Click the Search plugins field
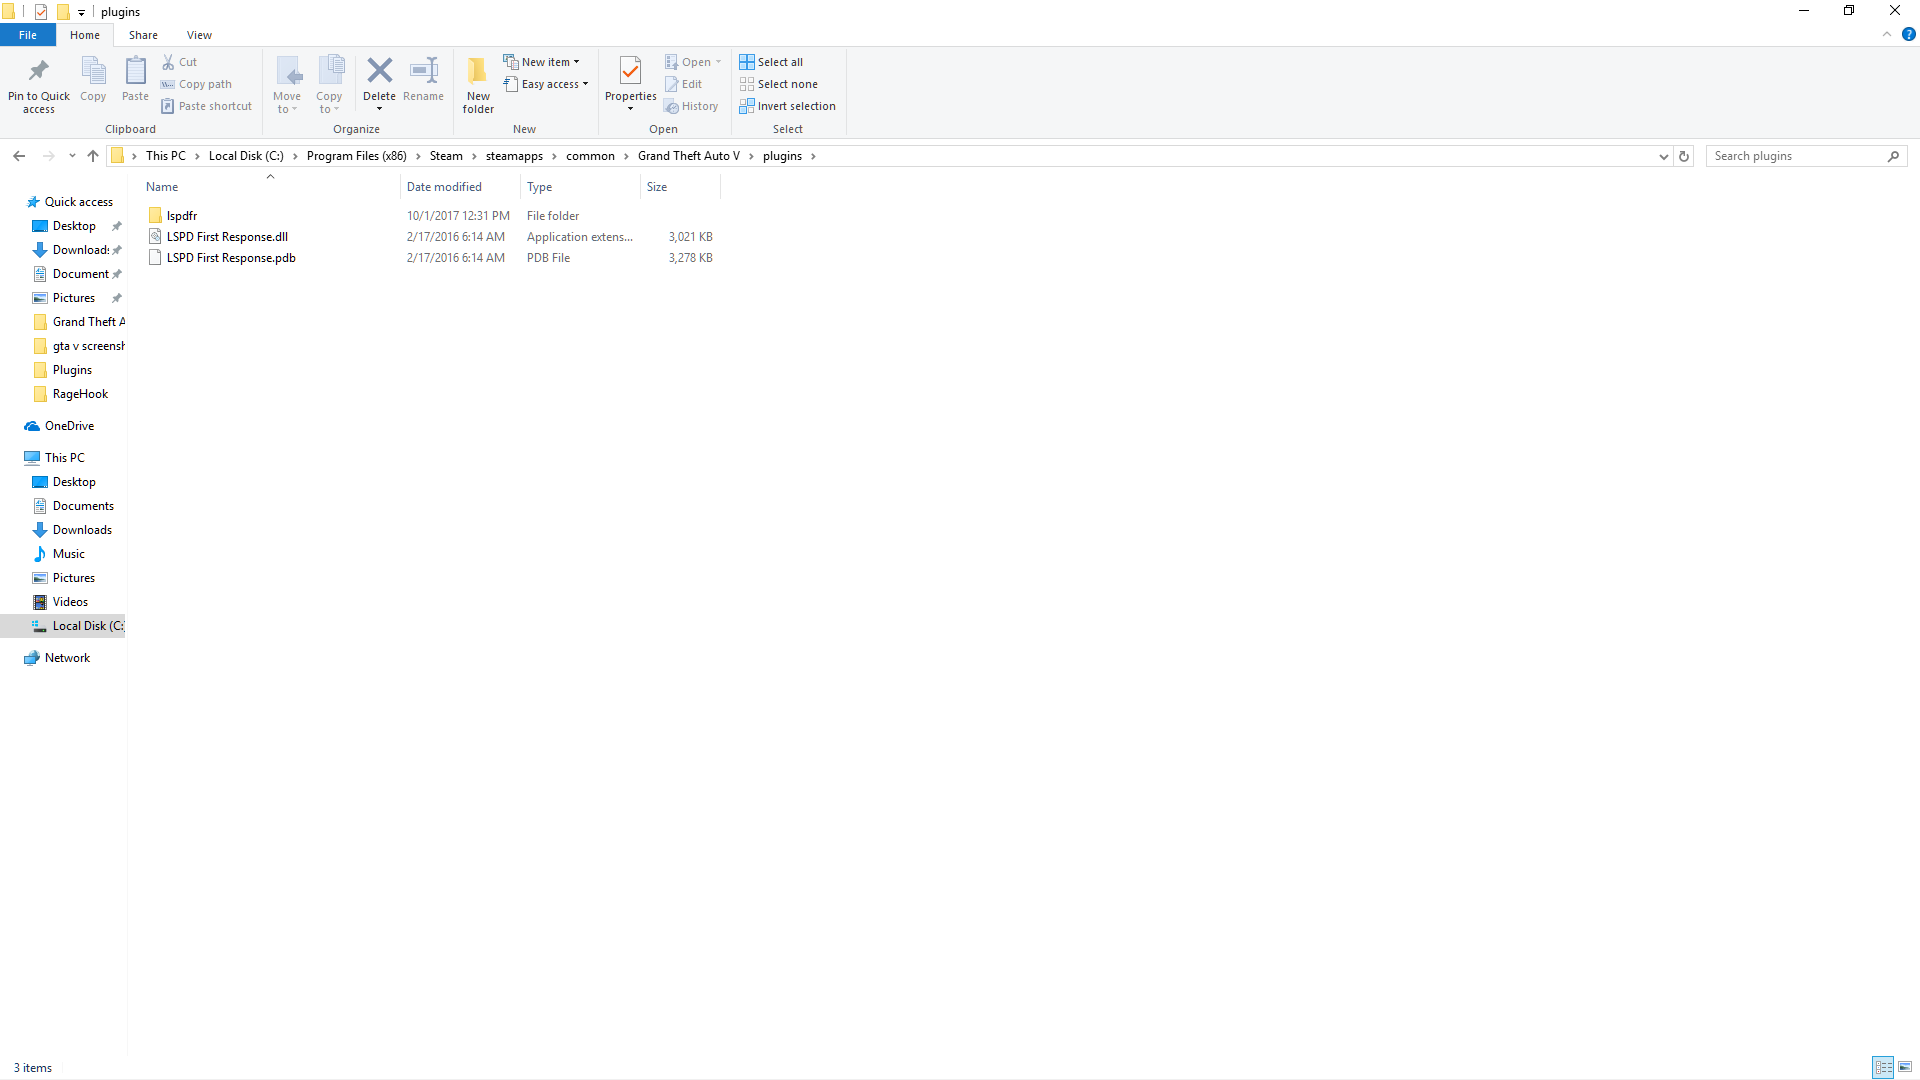This screenshot has height=1080, width=1920. click(1797, 156)
